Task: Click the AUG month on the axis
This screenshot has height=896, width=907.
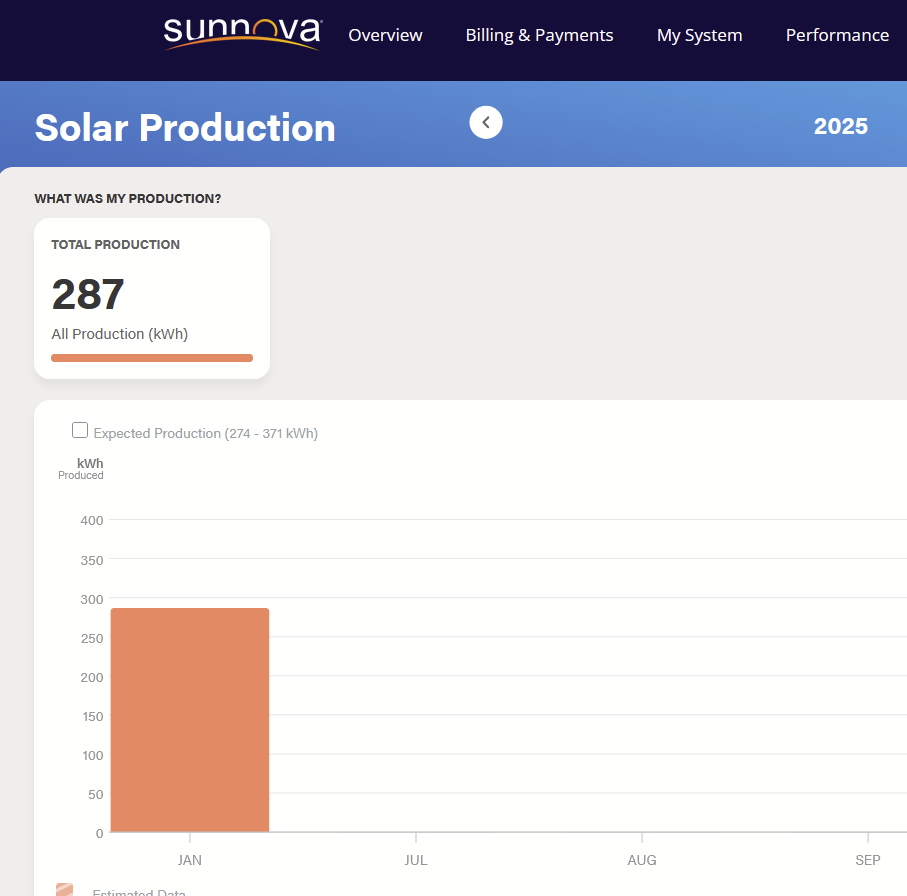Action: (x=642, y=860)
